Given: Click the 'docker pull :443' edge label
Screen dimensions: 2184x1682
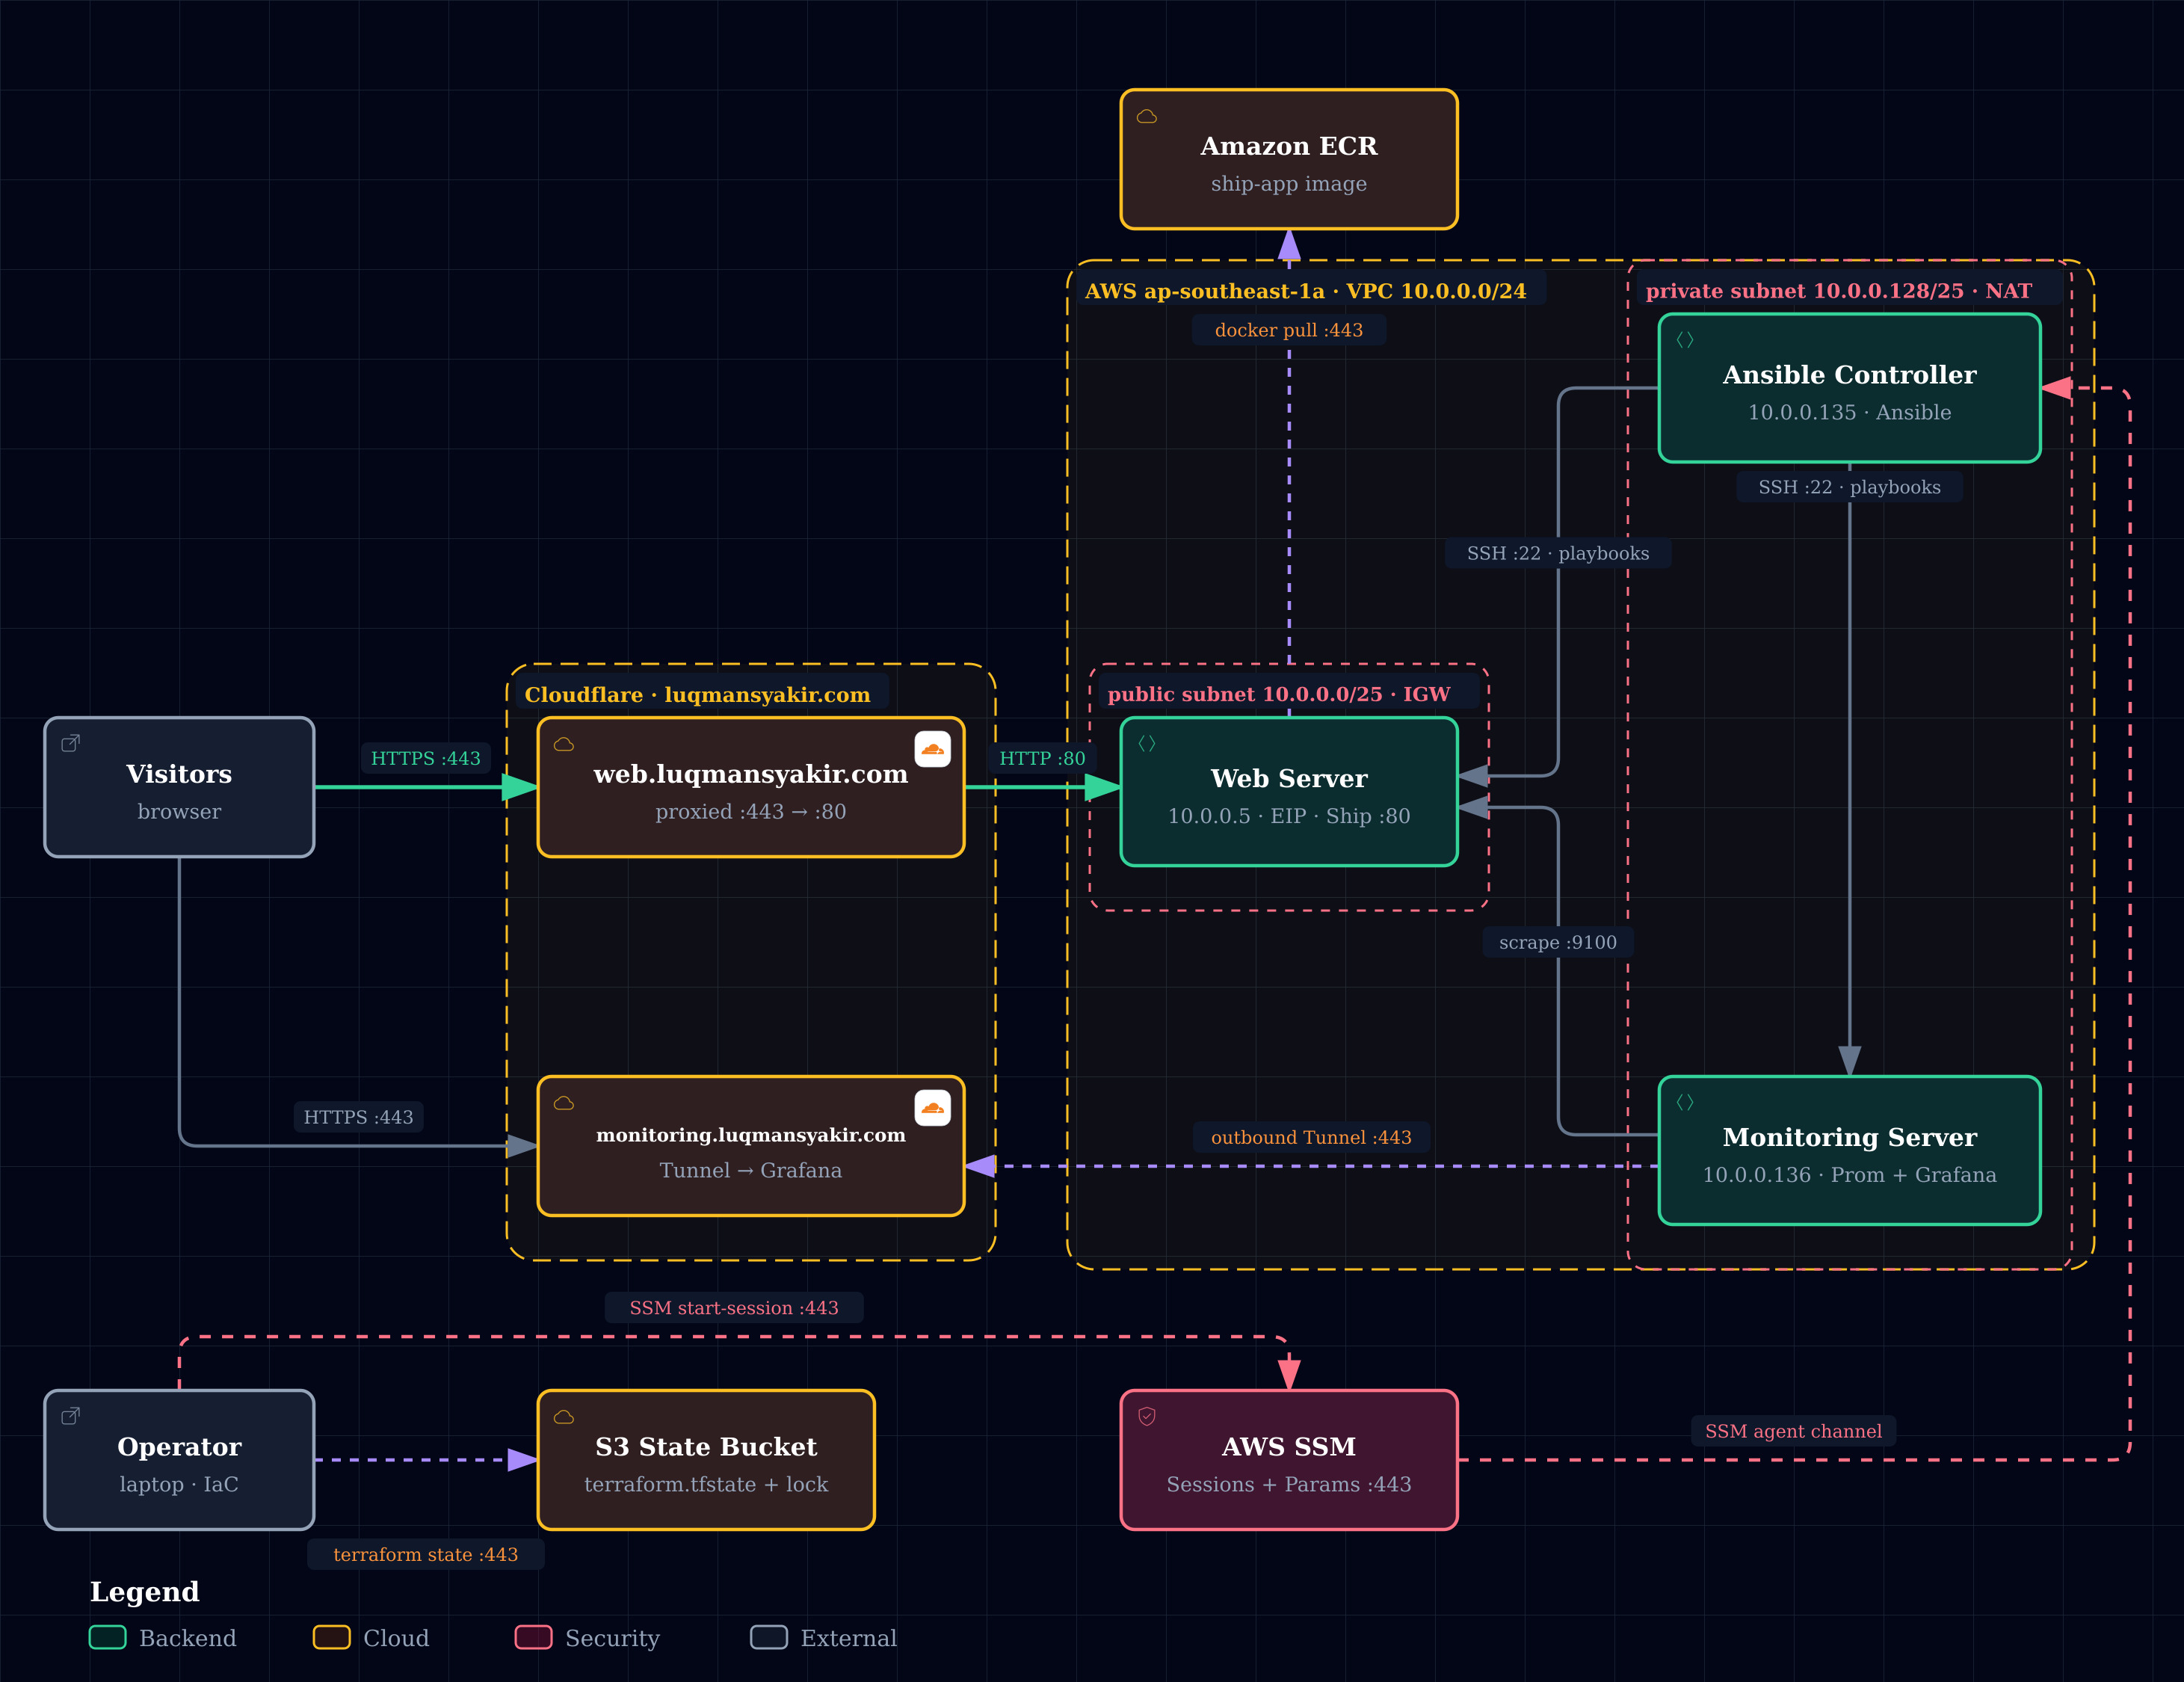Looking at the screenshot, I should pyautogui.click(x=1288, y=330).
